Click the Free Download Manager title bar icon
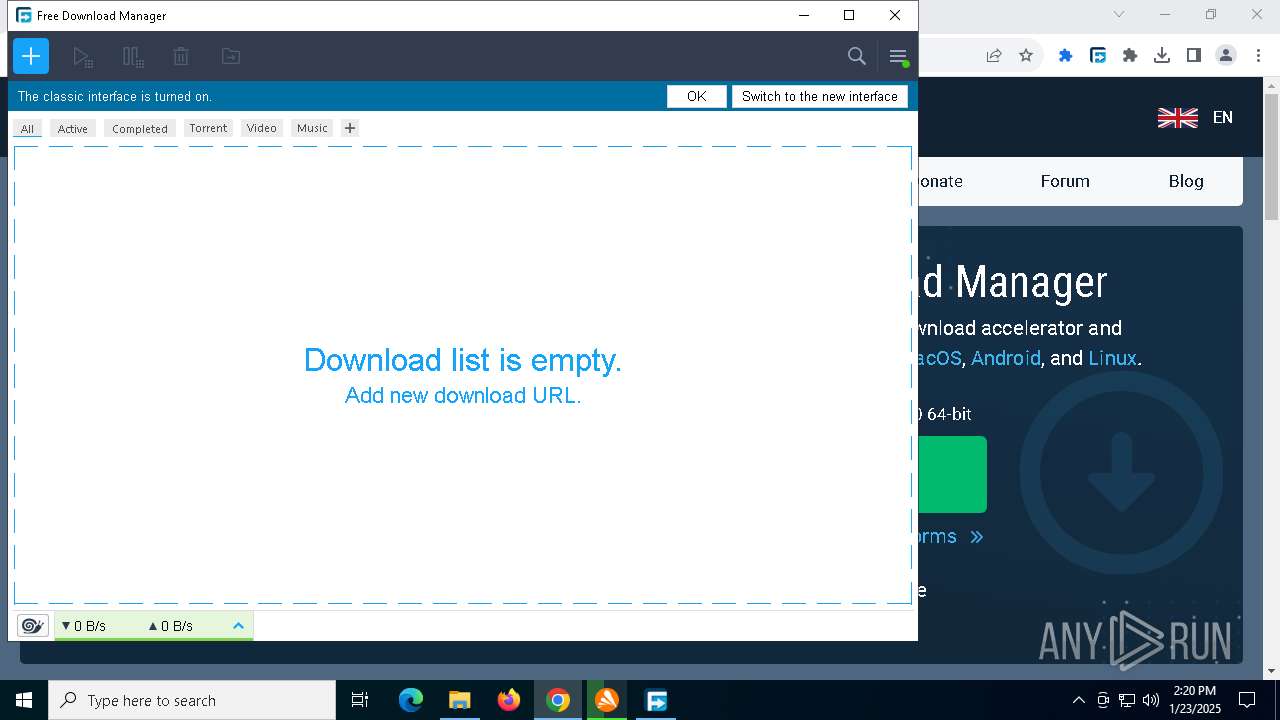Image resolution: width=1280 pixels, height=720 pixels. pyautogui.click(x=24, y=15)
